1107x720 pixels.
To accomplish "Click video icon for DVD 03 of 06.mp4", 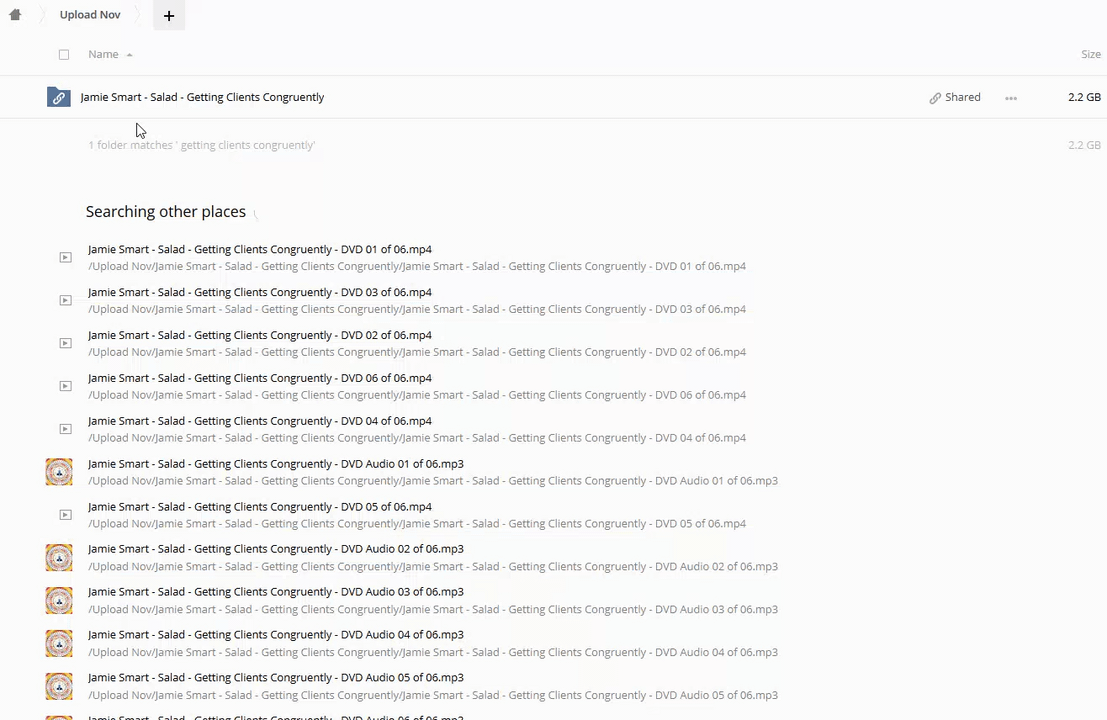I will (65, 301).
